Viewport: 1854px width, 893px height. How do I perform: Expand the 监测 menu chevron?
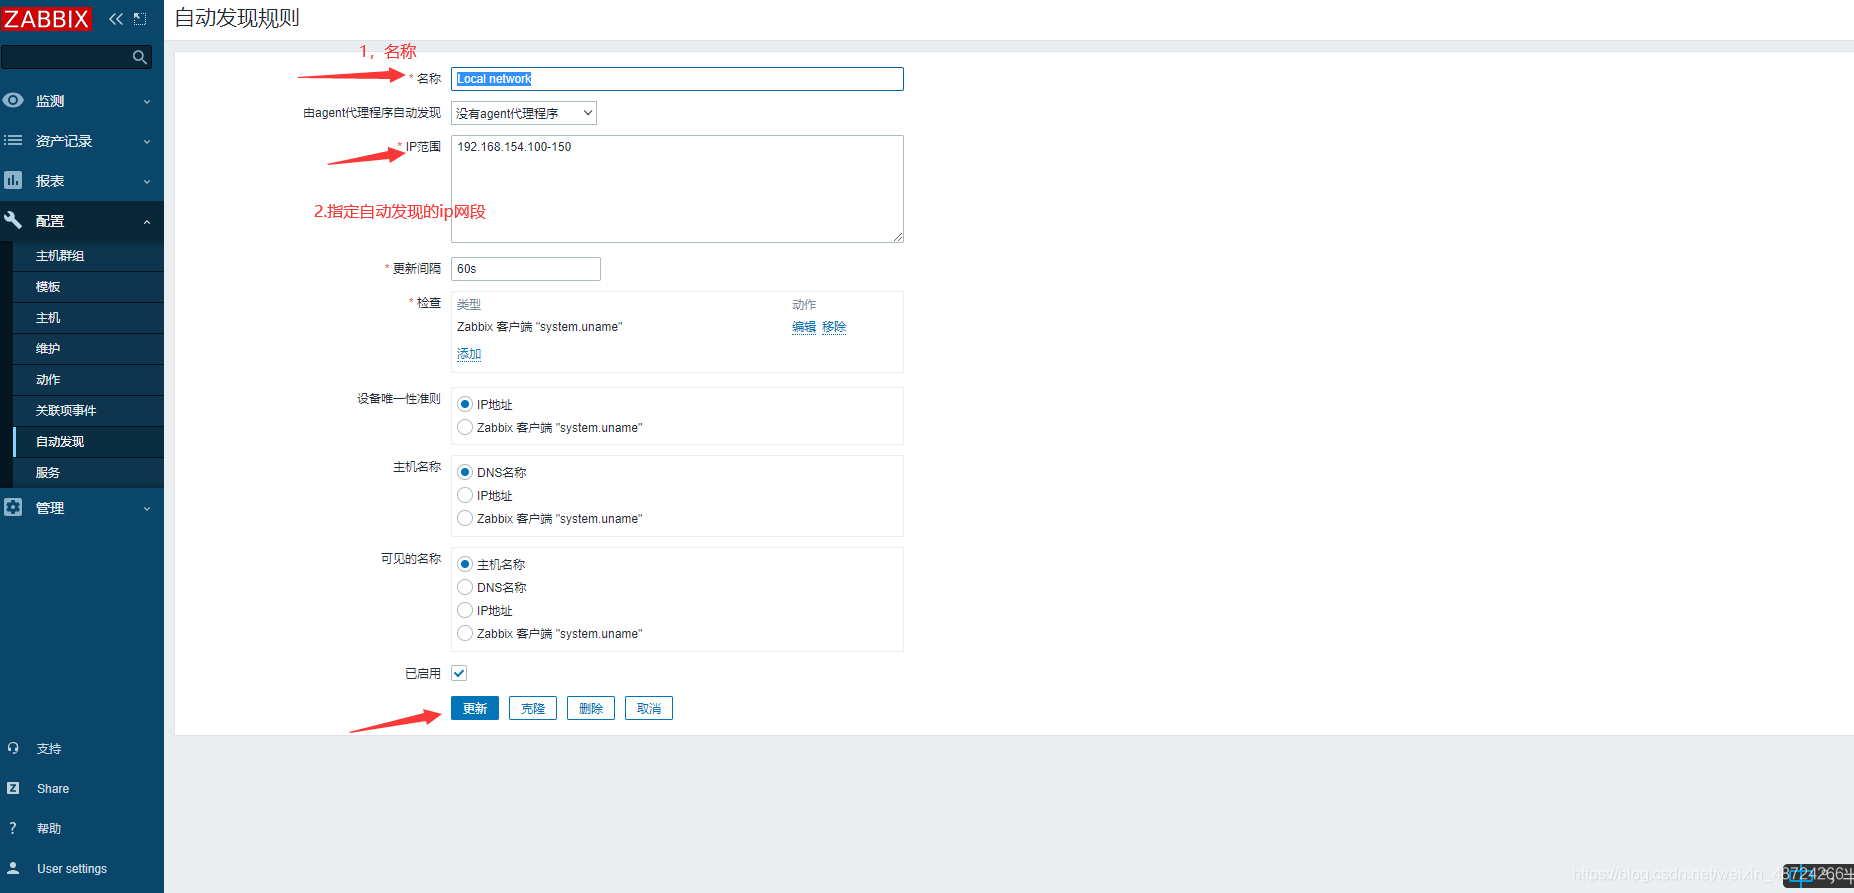147,101
